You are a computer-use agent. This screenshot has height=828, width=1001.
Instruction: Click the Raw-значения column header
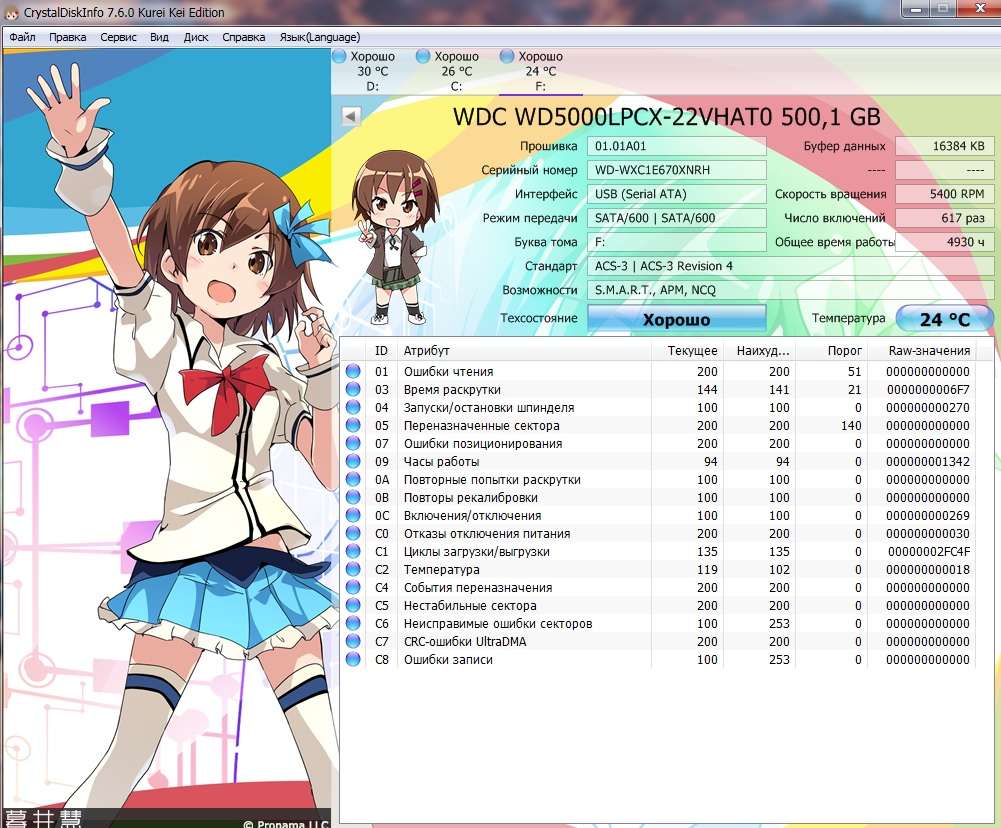[x=922, y=350]
